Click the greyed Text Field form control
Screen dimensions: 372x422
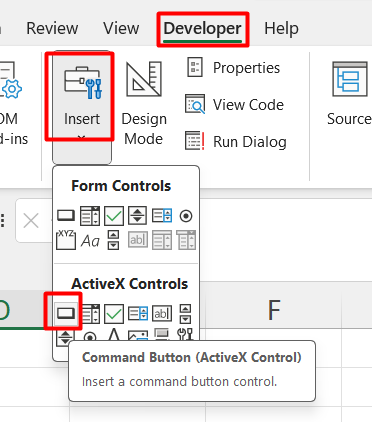[x=138, y=240]
